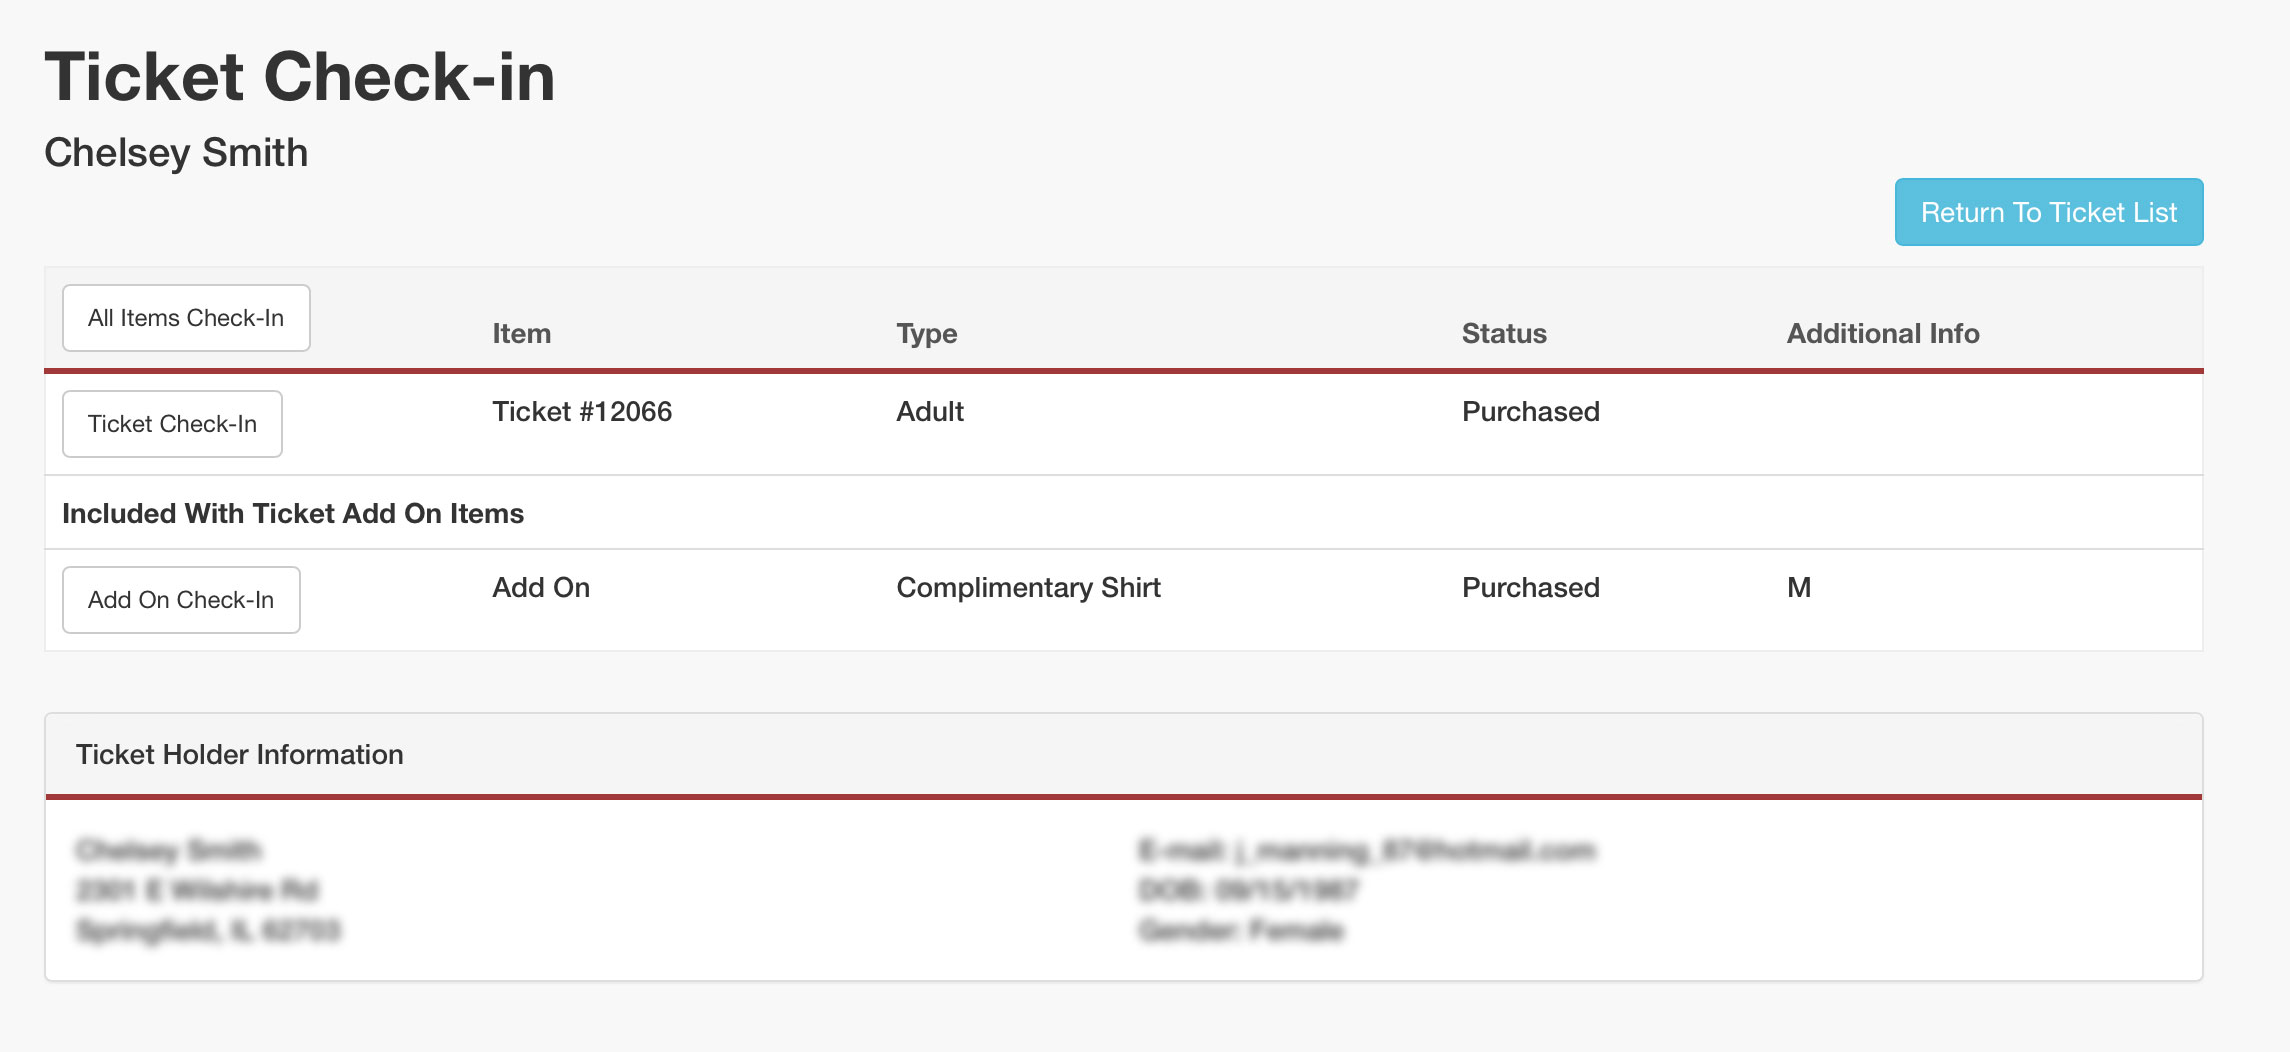Click the Chelsey Smith name subtitle

tap(176, 153)
